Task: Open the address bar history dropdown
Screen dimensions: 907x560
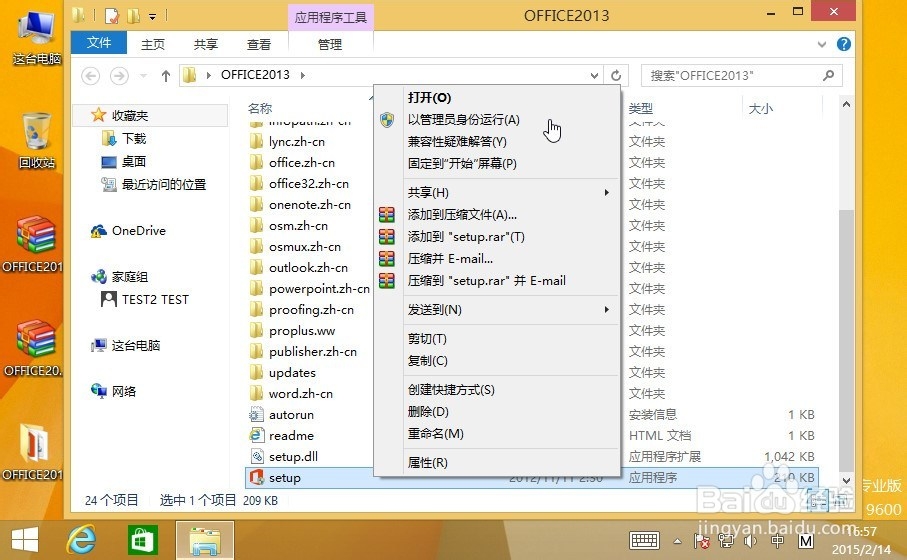Action: coord(594,76)
